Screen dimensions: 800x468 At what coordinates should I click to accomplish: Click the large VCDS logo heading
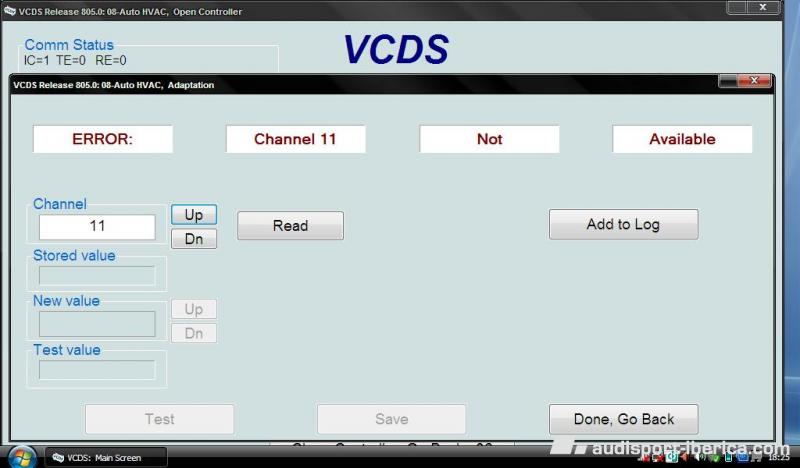396,50
